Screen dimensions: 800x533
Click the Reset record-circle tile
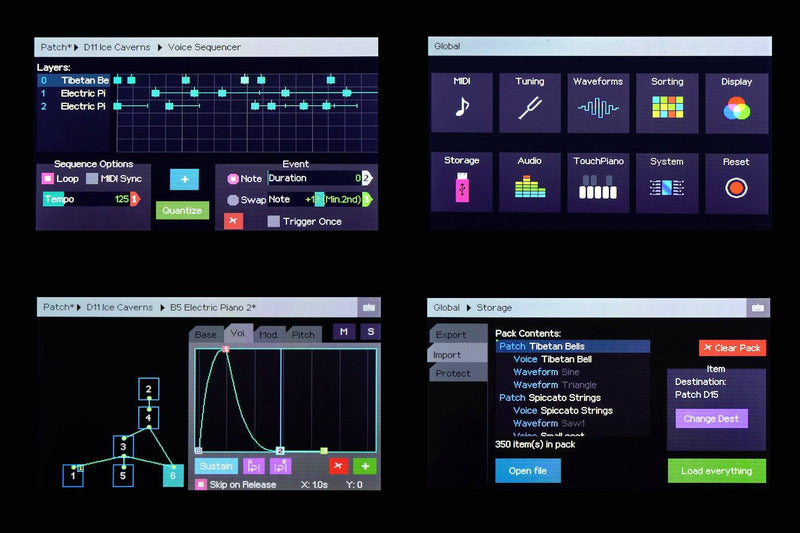tap(736, 182)
